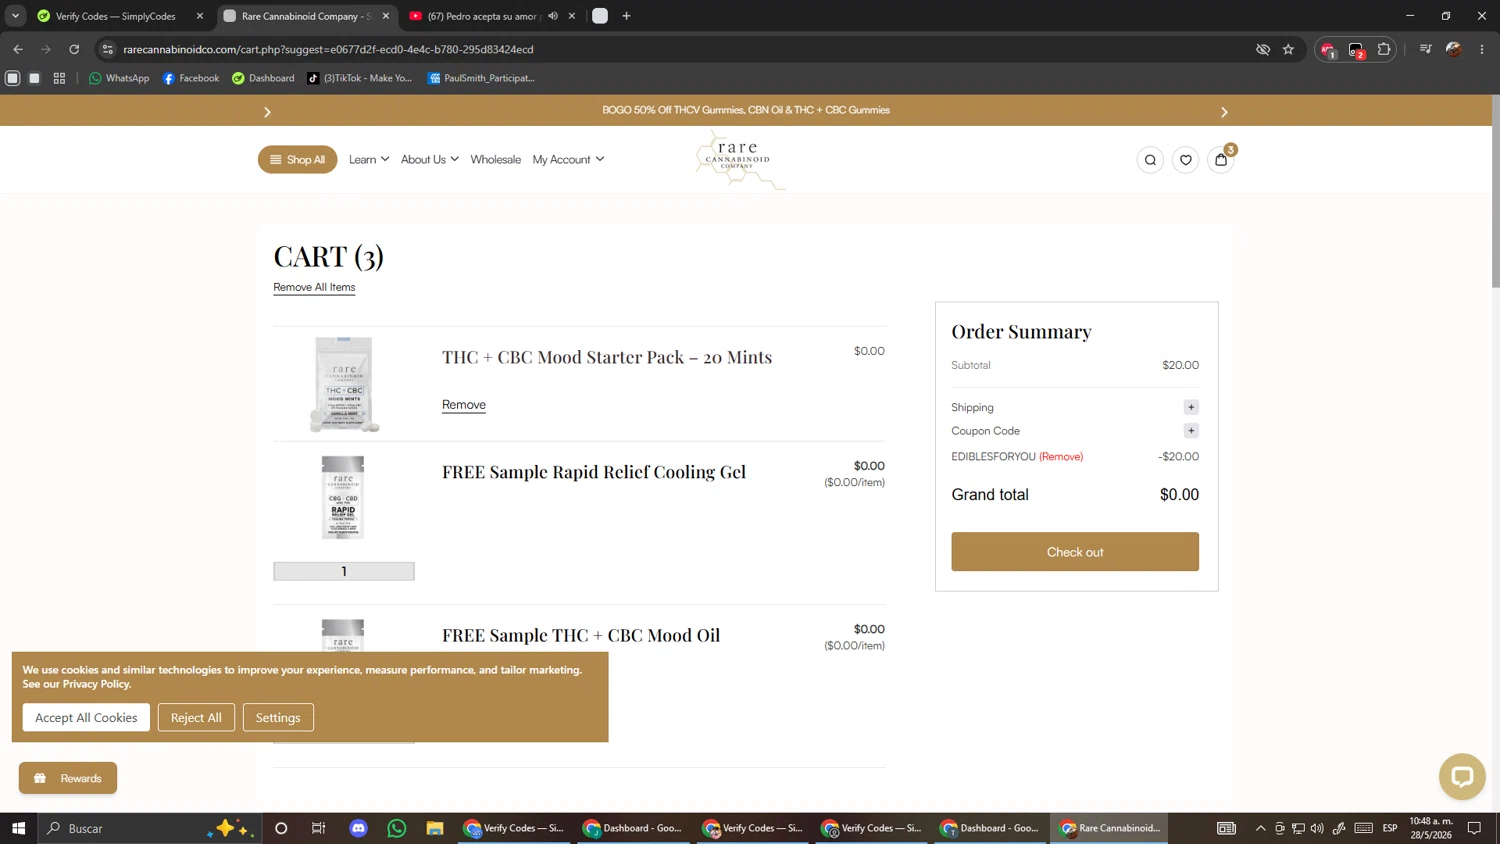The width and height of the screenshot is (1500, 844).
Task: Open the ABP ad blocker extension
Action: click(1328, 49)
